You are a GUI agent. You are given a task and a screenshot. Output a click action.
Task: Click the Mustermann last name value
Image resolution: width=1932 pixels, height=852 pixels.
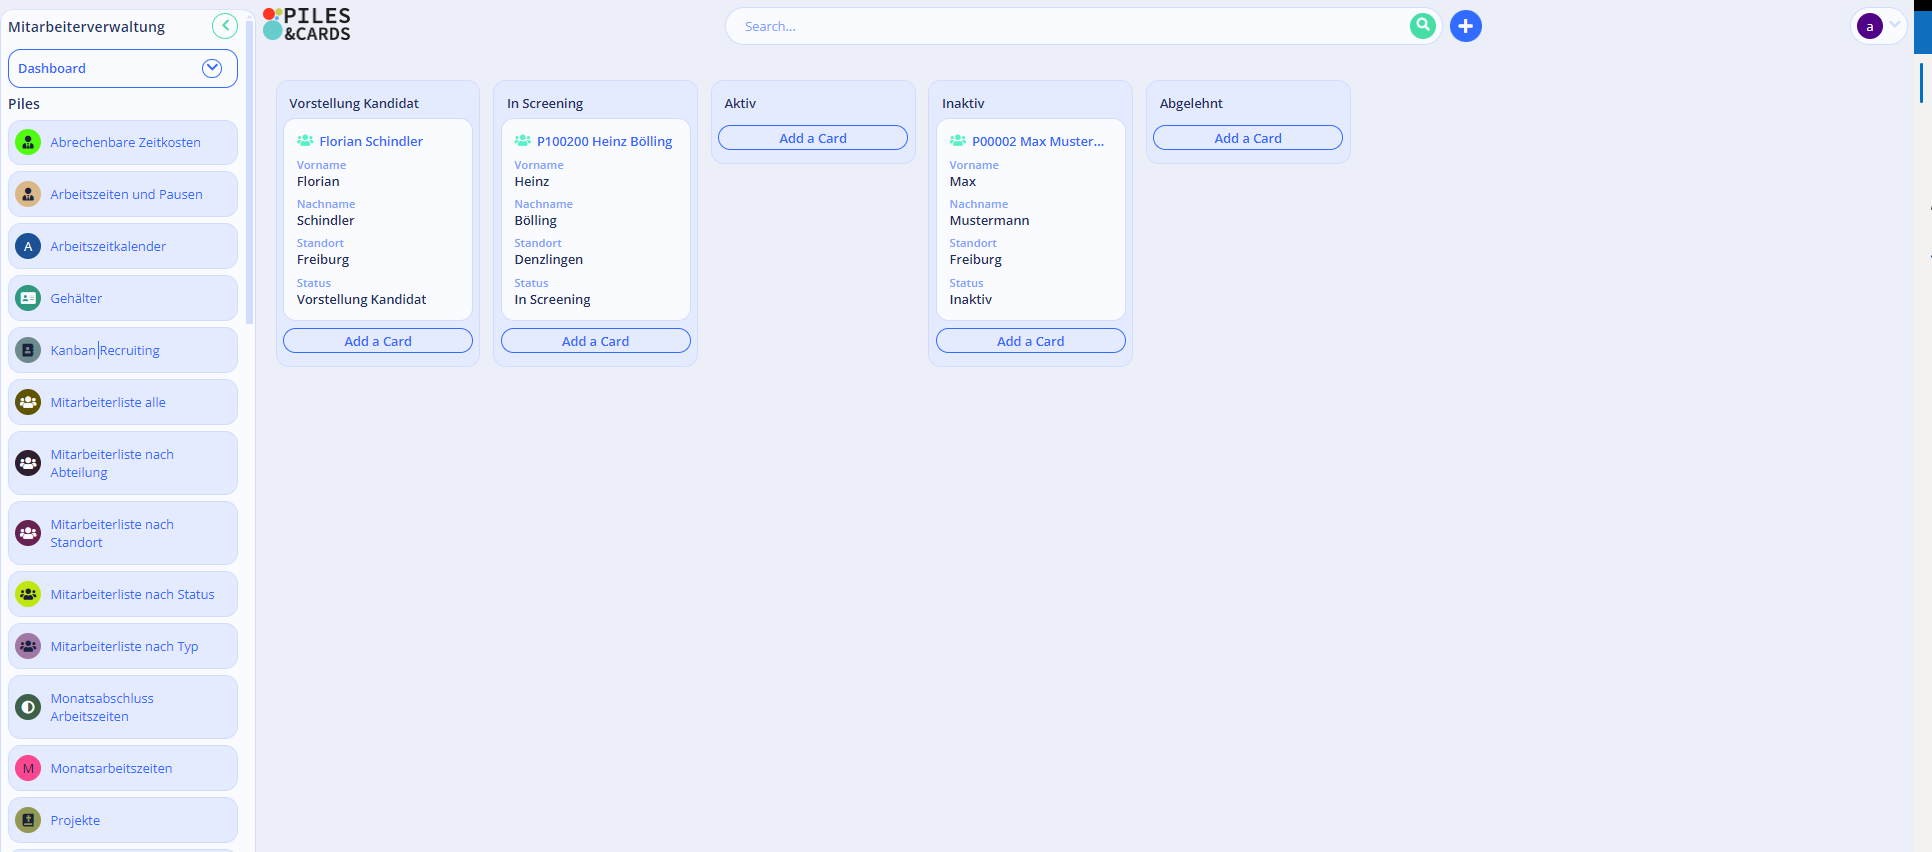pos(989,220)
